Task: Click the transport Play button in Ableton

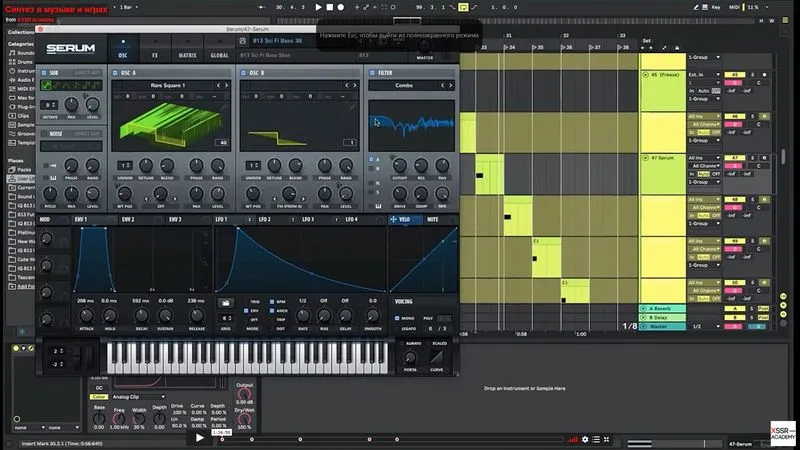Action: tap(318, 7)
